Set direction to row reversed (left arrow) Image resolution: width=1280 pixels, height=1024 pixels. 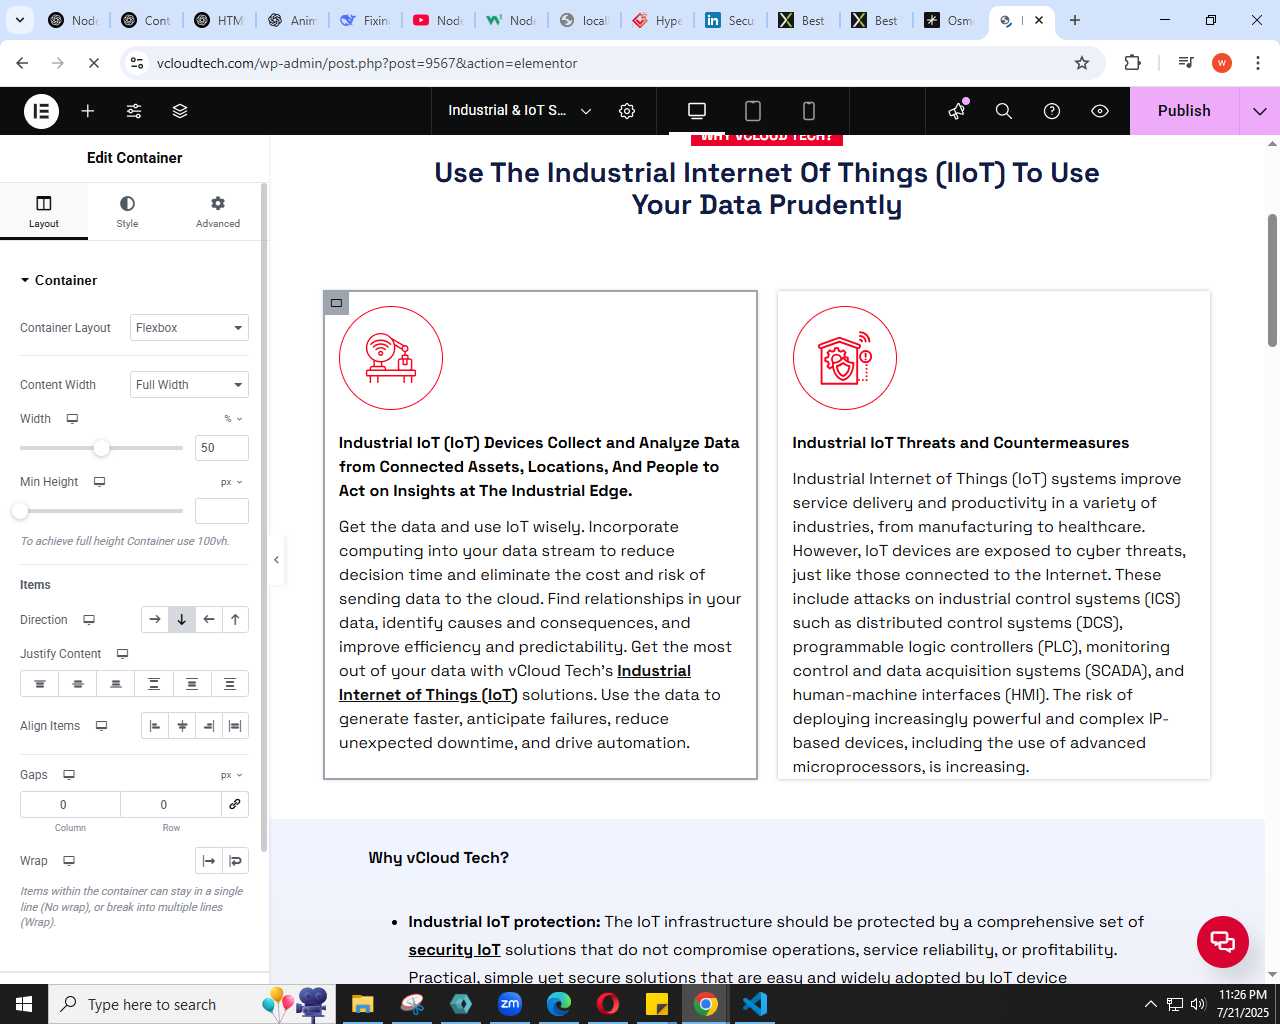coord(208,620)
